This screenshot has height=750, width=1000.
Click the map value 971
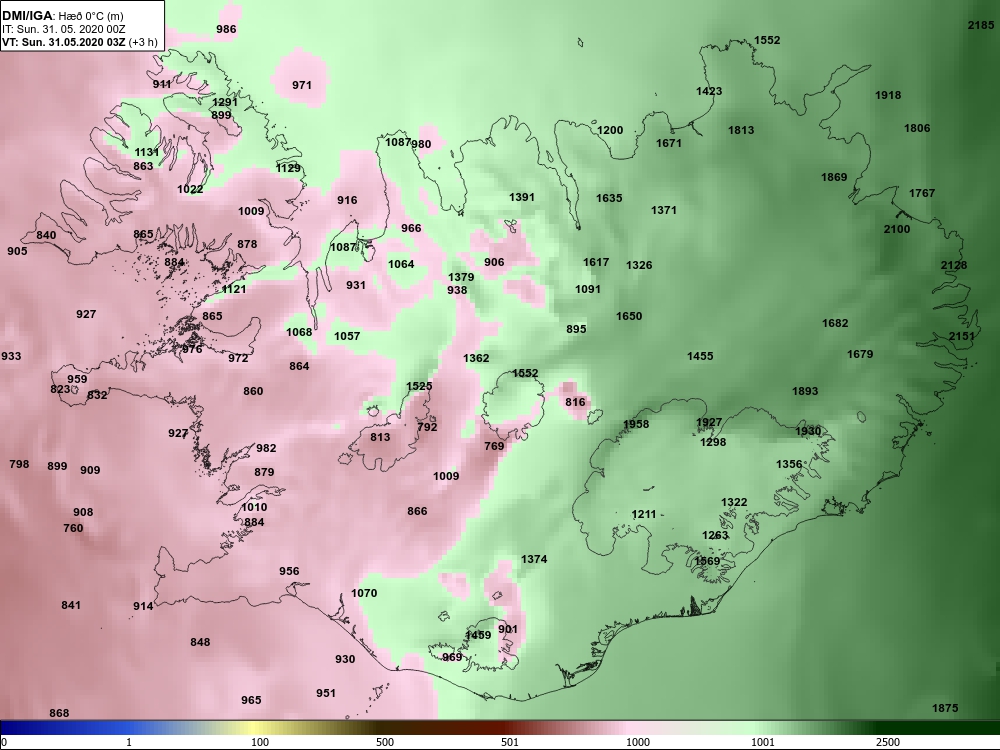click(302, 85)
